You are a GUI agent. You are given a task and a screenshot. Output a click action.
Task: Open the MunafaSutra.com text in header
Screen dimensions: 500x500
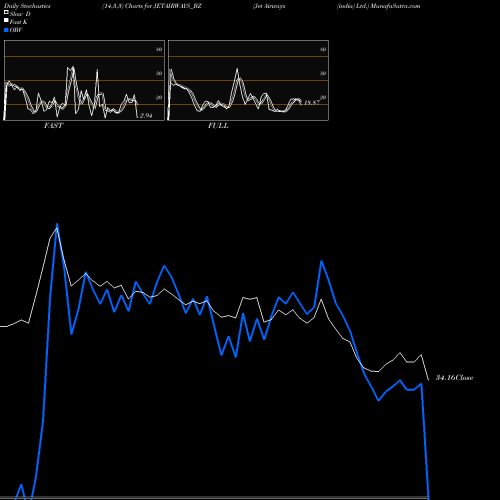[395, 6]
